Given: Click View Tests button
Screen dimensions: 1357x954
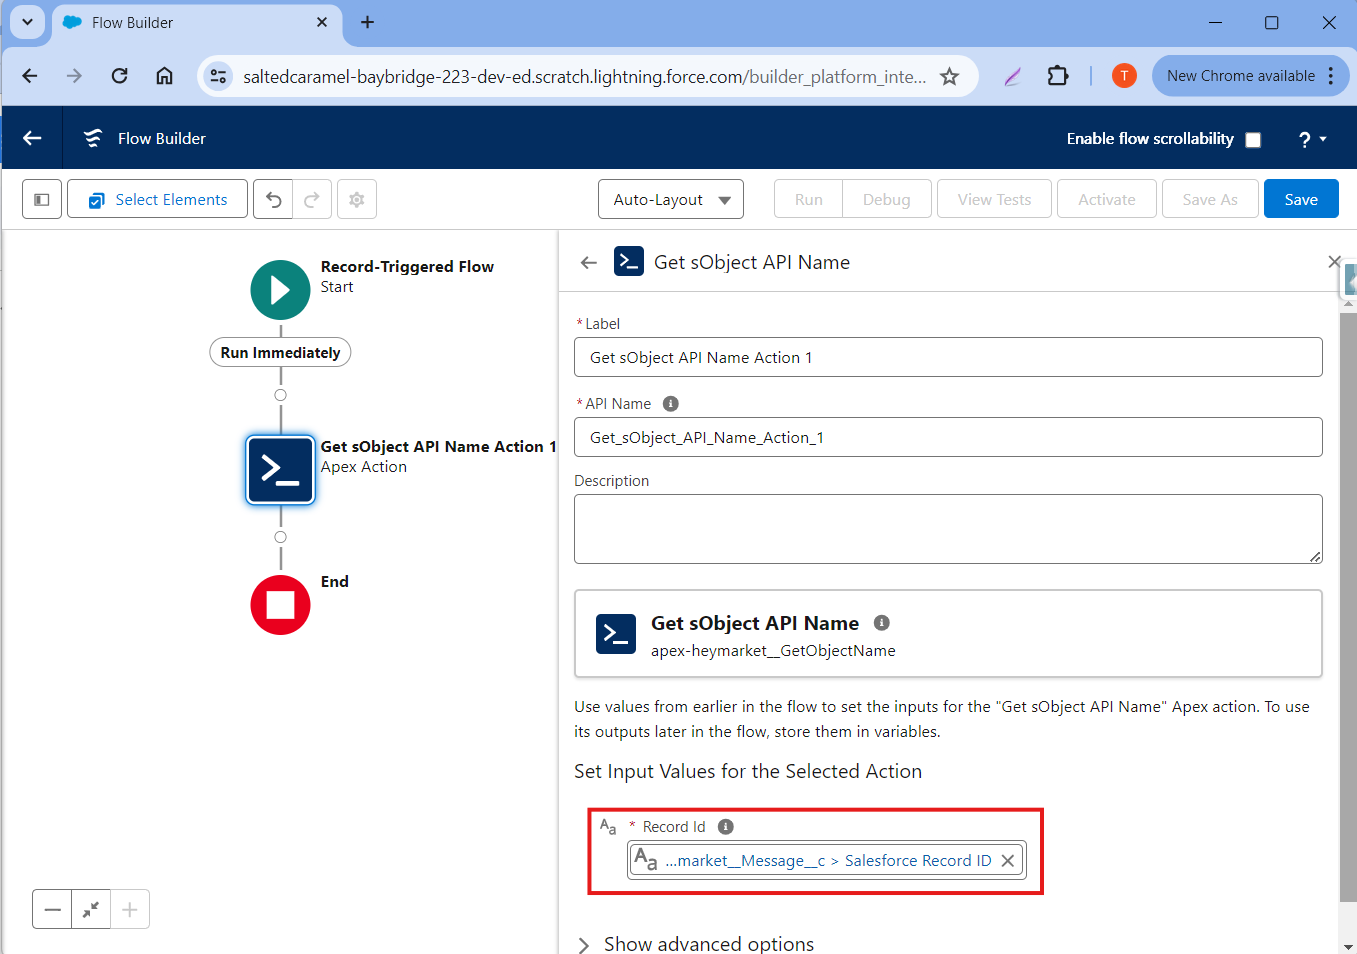Looking at the screenshot, I should point(994,200).
